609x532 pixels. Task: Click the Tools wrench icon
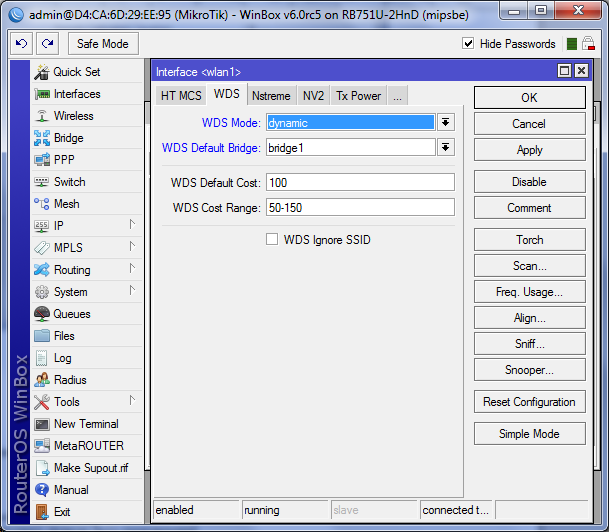(42, 402)
